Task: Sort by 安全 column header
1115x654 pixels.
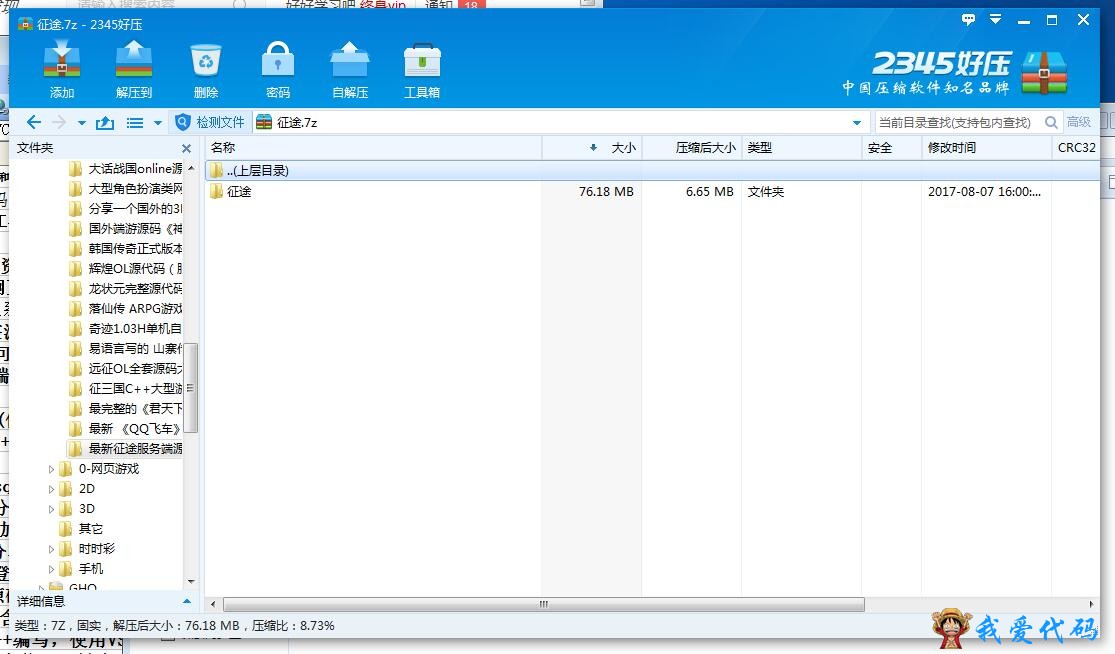Action: click(x=891, y=148)
